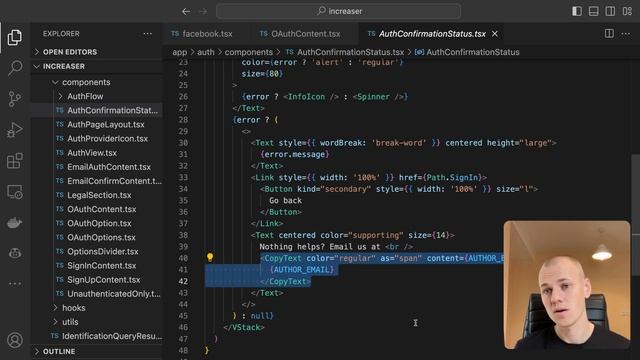640x360 pixels.
Task: Click the auth breadcrumb segment
Action: [206, 52]
